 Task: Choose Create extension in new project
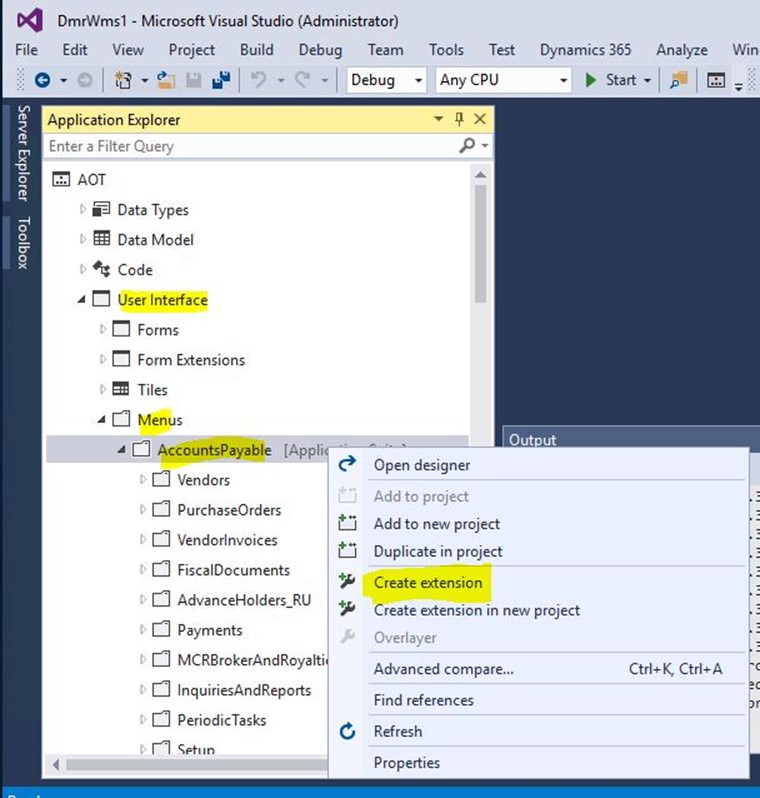point(476,610)
